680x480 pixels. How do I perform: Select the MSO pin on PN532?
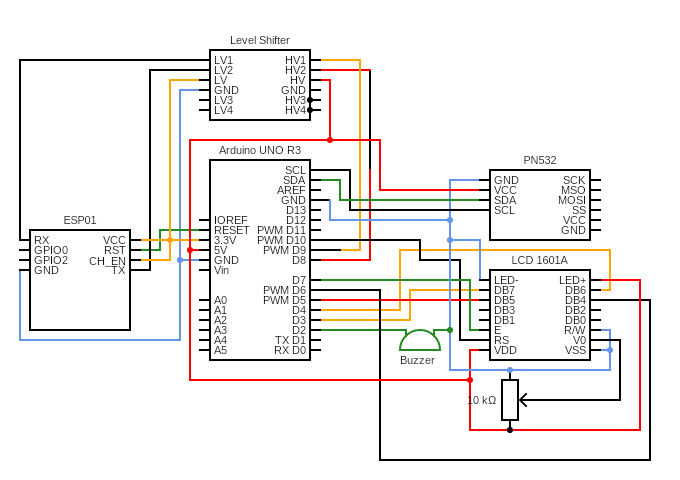point(573,190)
